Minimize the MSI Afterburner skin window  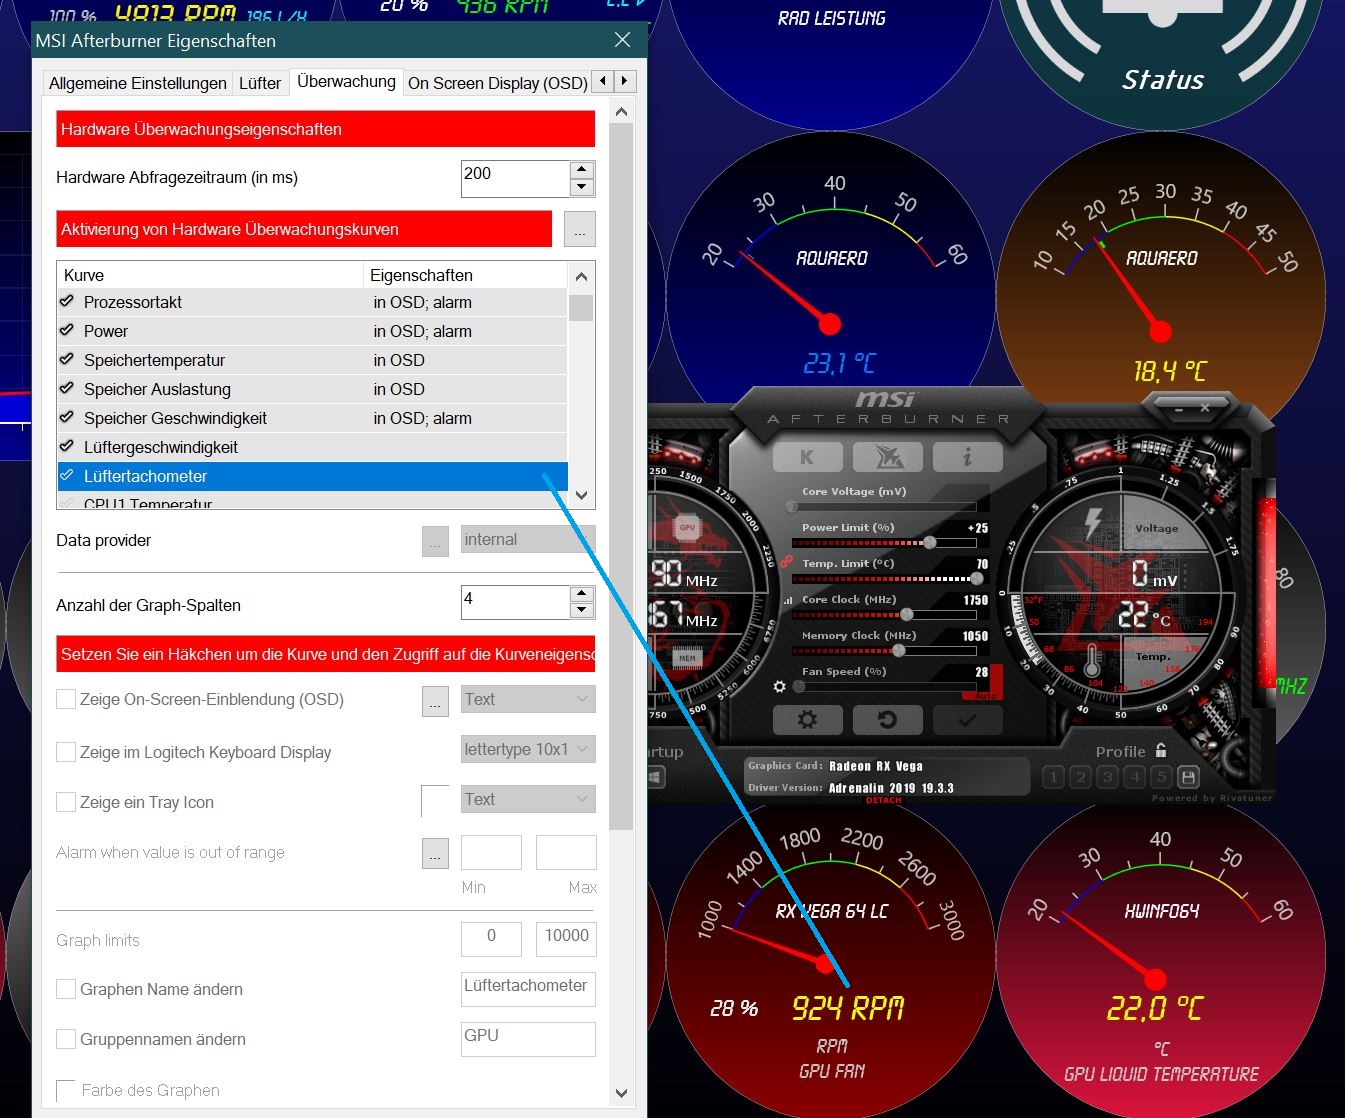(1179, 408)
